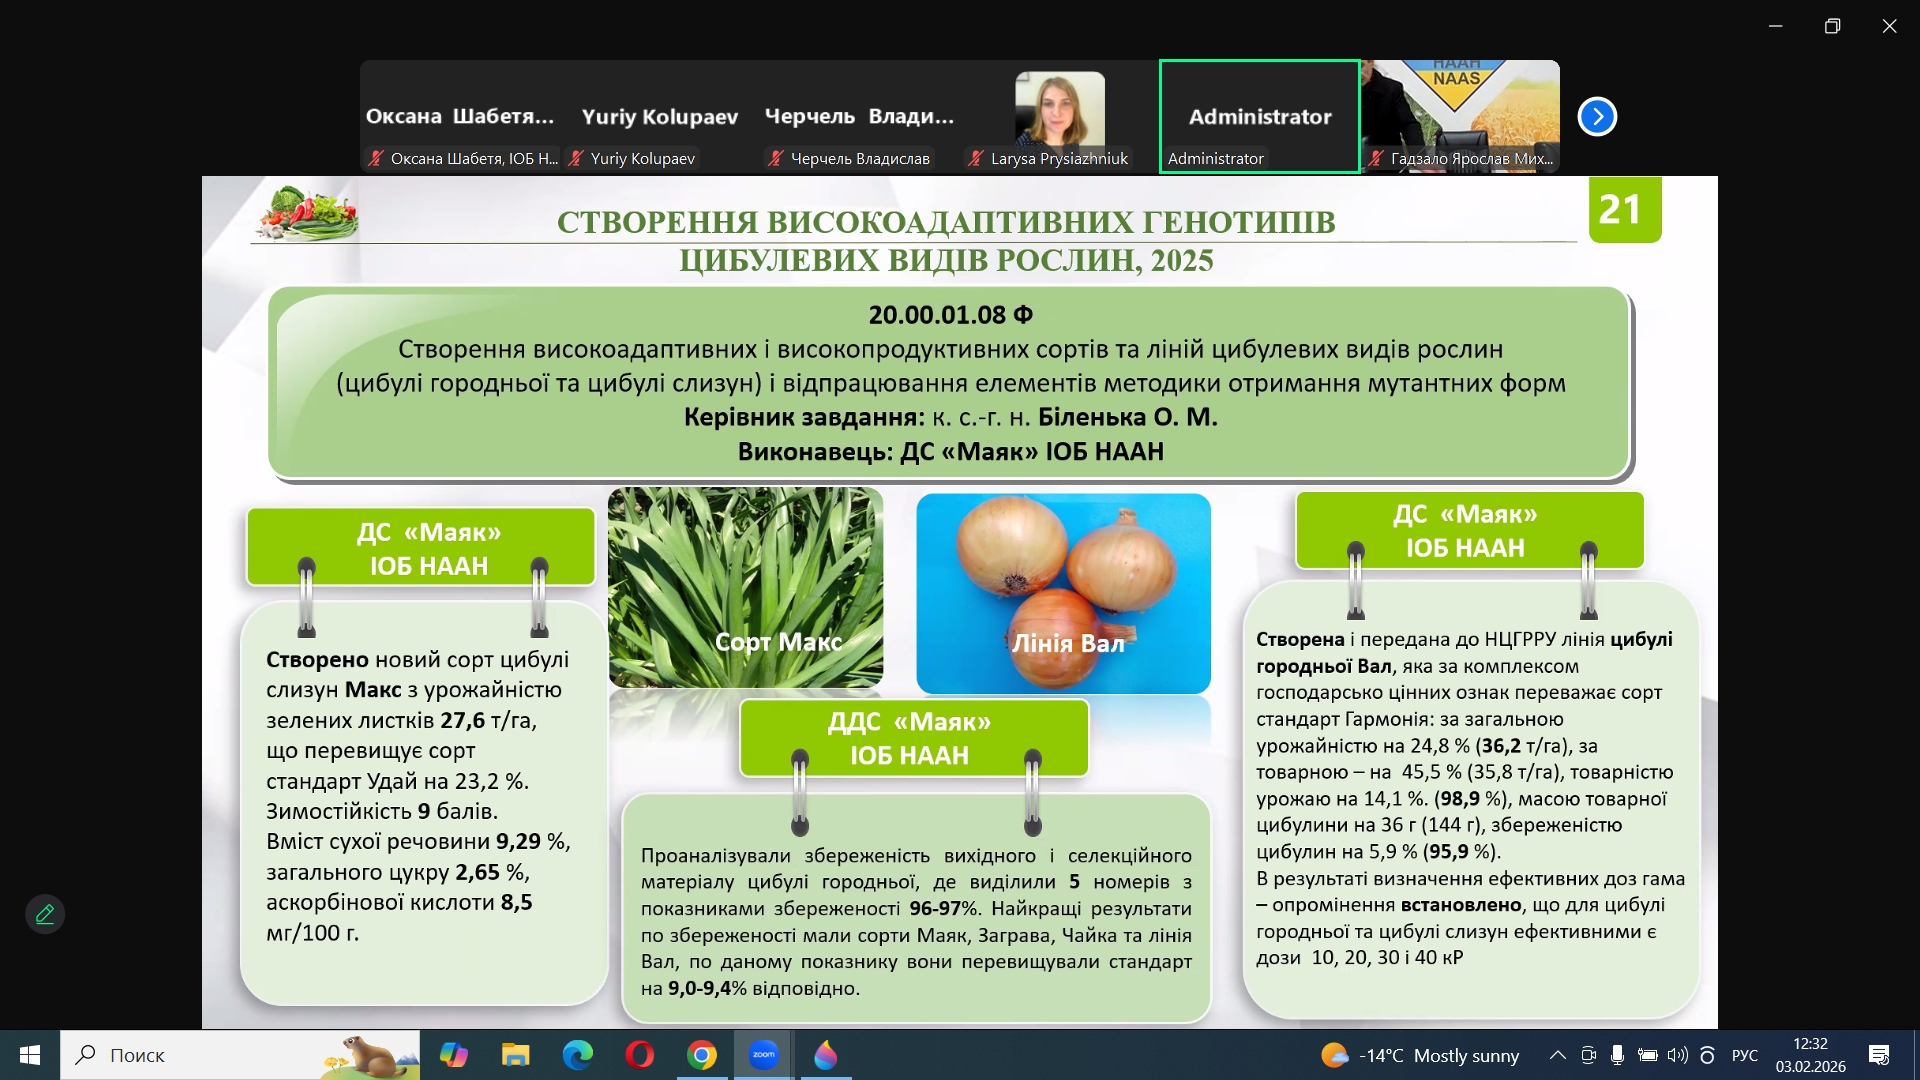Select the Yuriy Kolupaev participant tile
1920x1080 pixels.
(660, 117)
